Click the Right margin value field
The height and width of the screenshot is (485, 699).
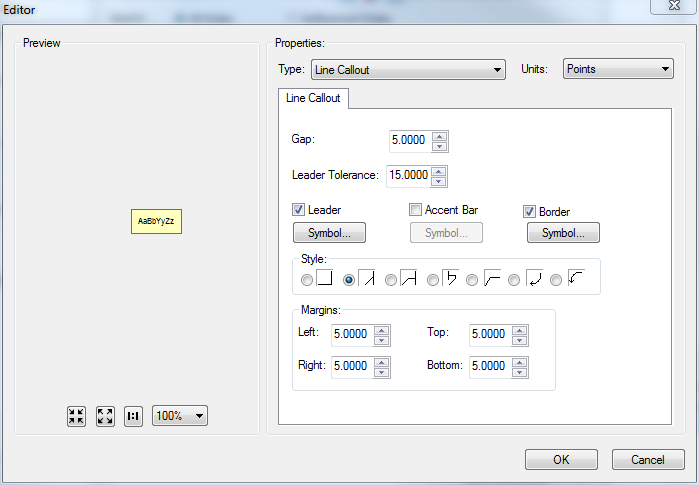pos(352,367)
